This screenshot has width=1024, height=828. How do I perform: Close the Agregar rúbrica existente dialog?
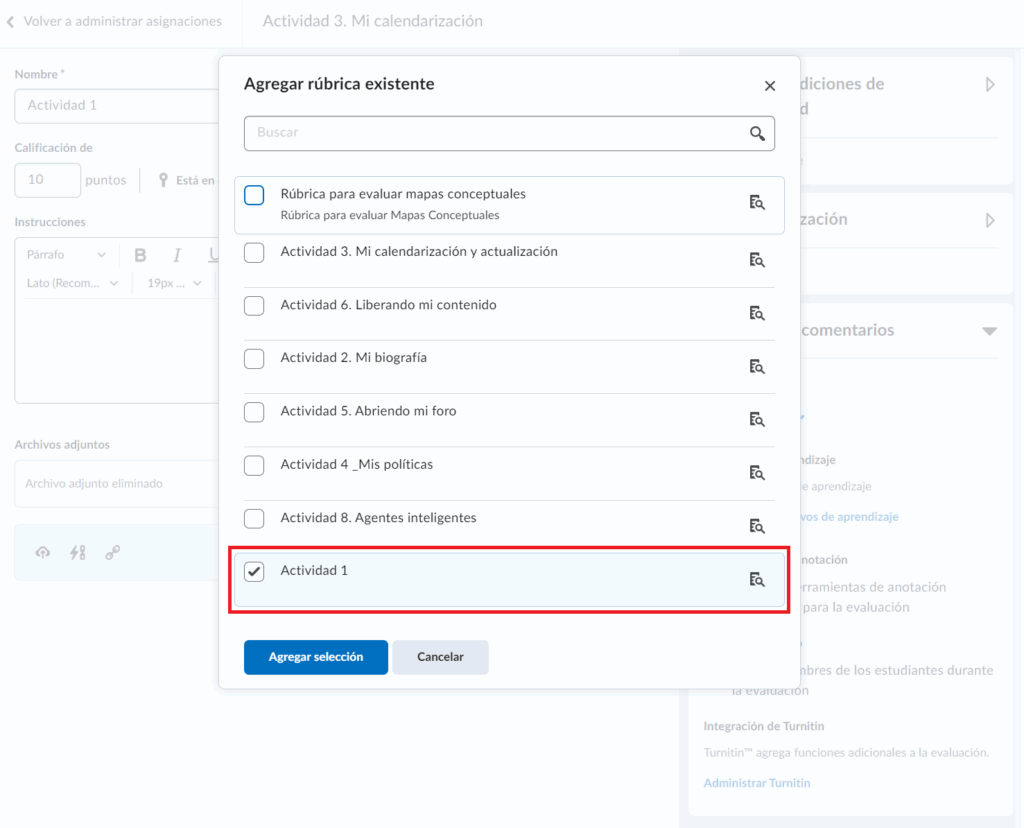769,86
